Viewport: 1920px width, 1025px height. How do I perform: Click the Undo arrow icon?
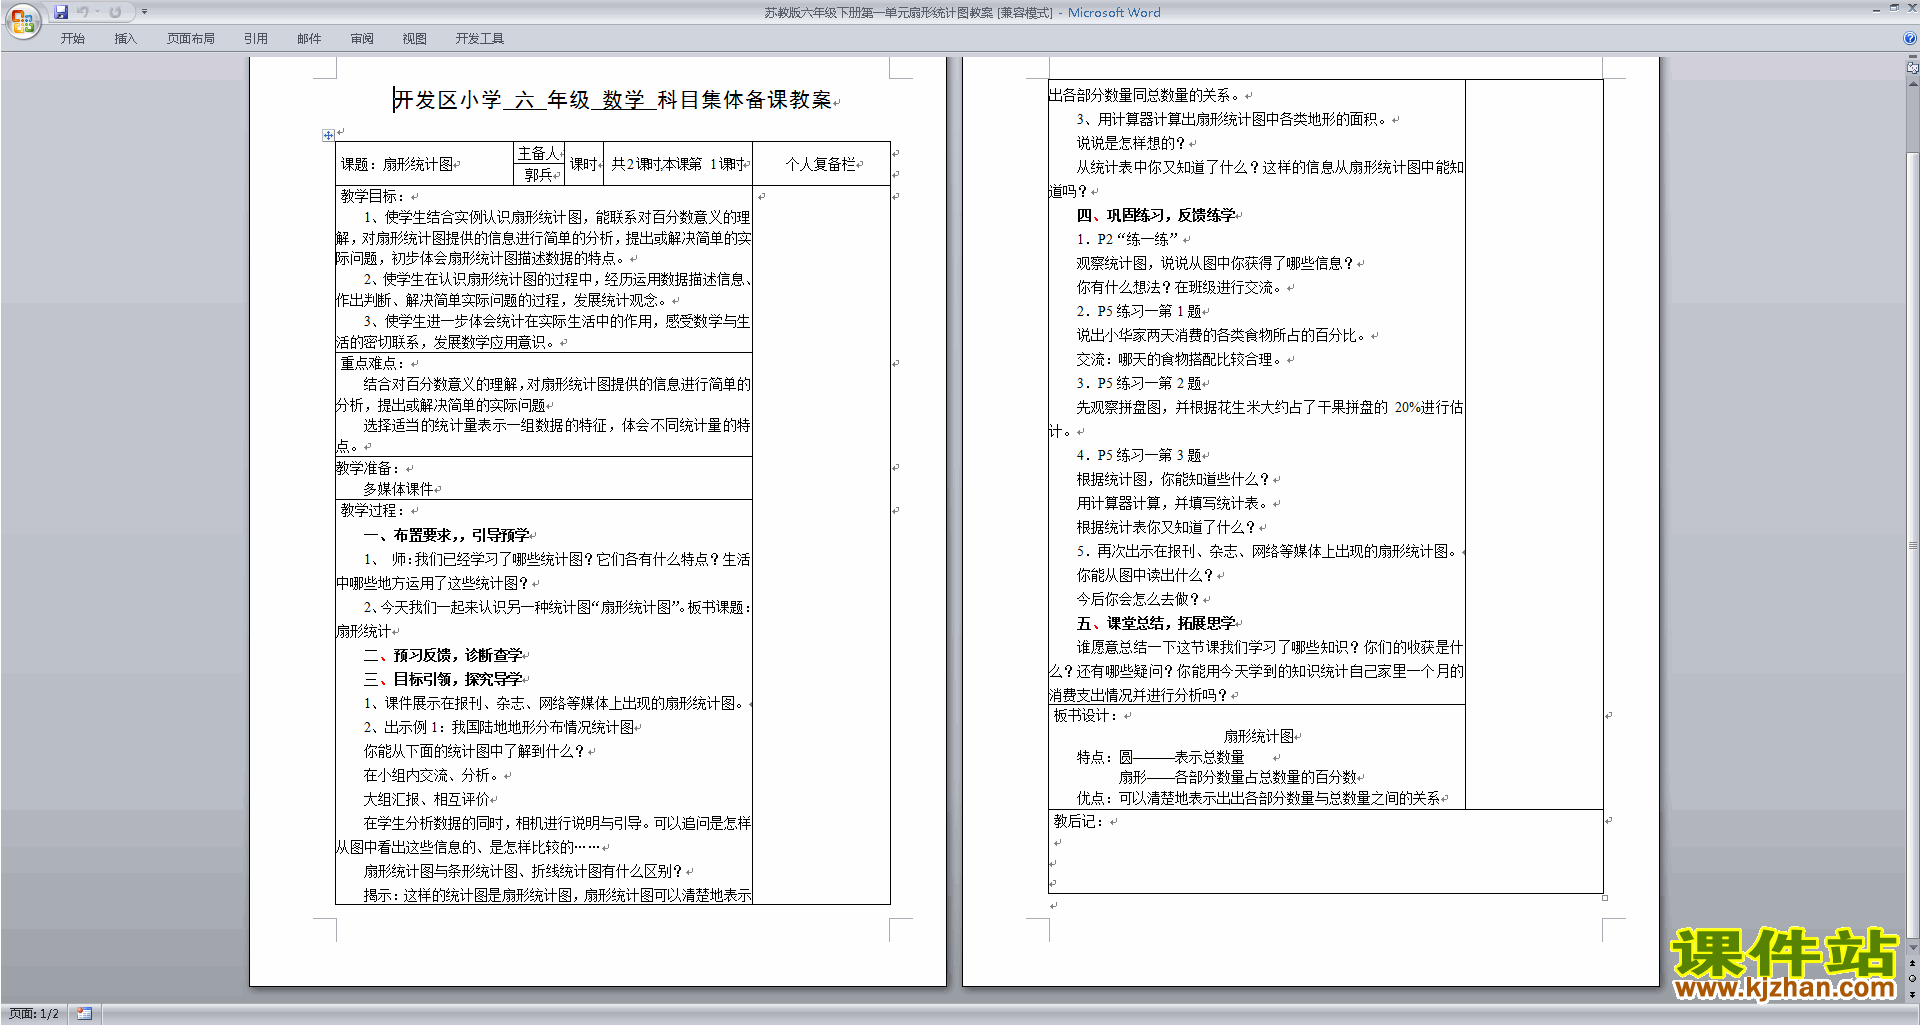click(x=83, y=12)
